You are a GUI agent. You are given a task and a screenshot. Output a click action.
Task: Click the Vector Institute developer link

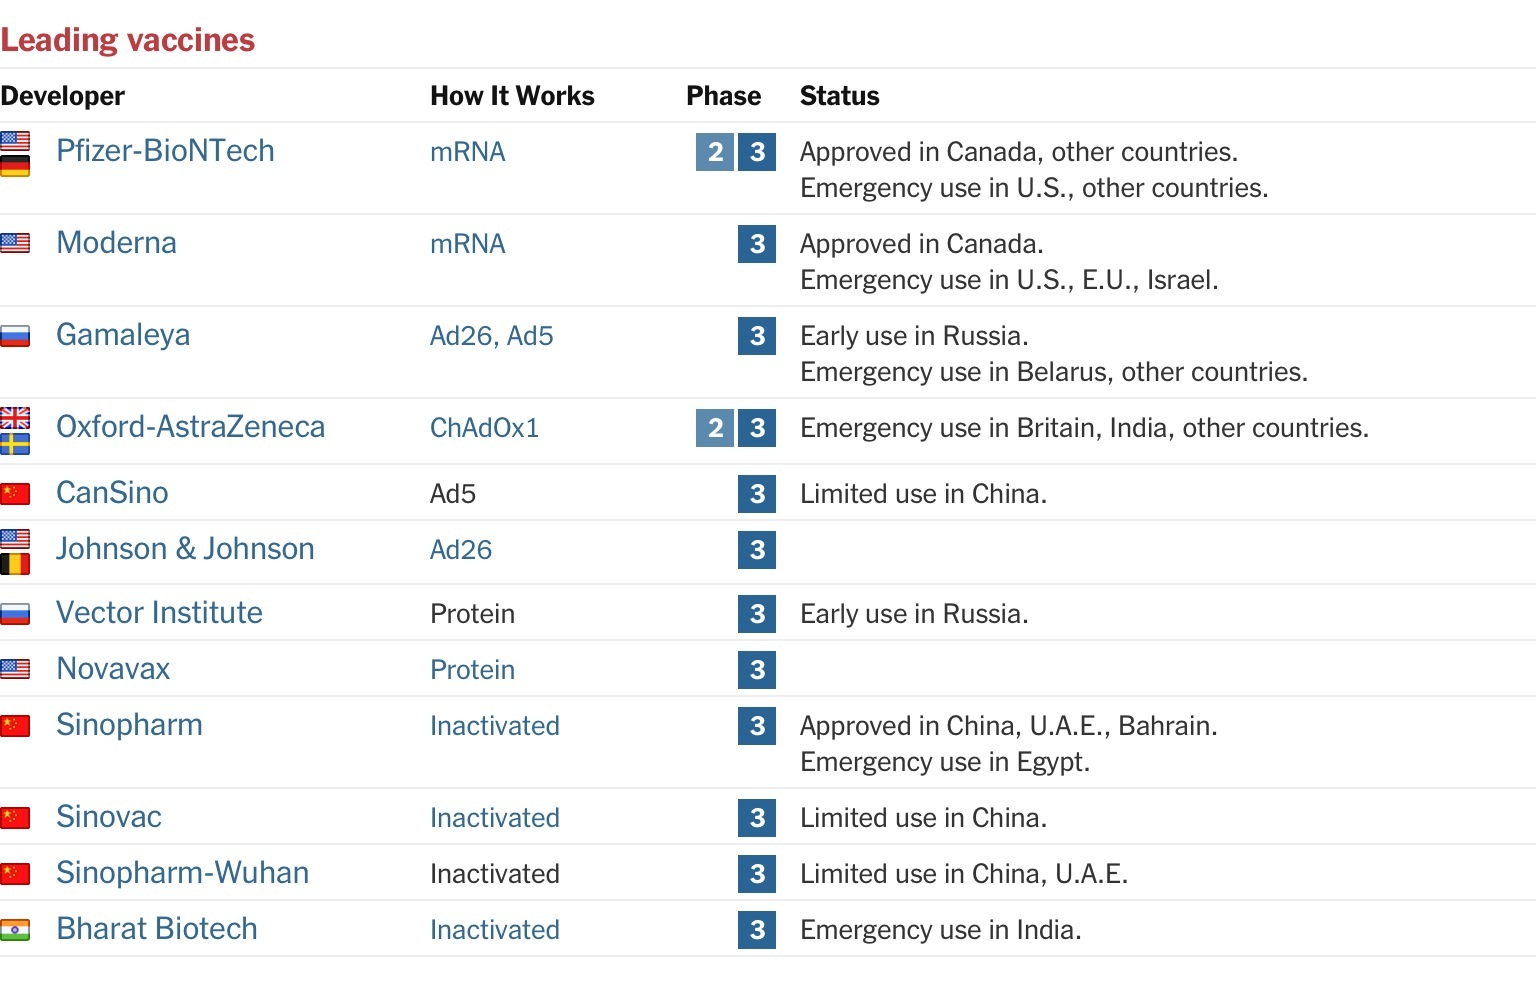point(159,613)
